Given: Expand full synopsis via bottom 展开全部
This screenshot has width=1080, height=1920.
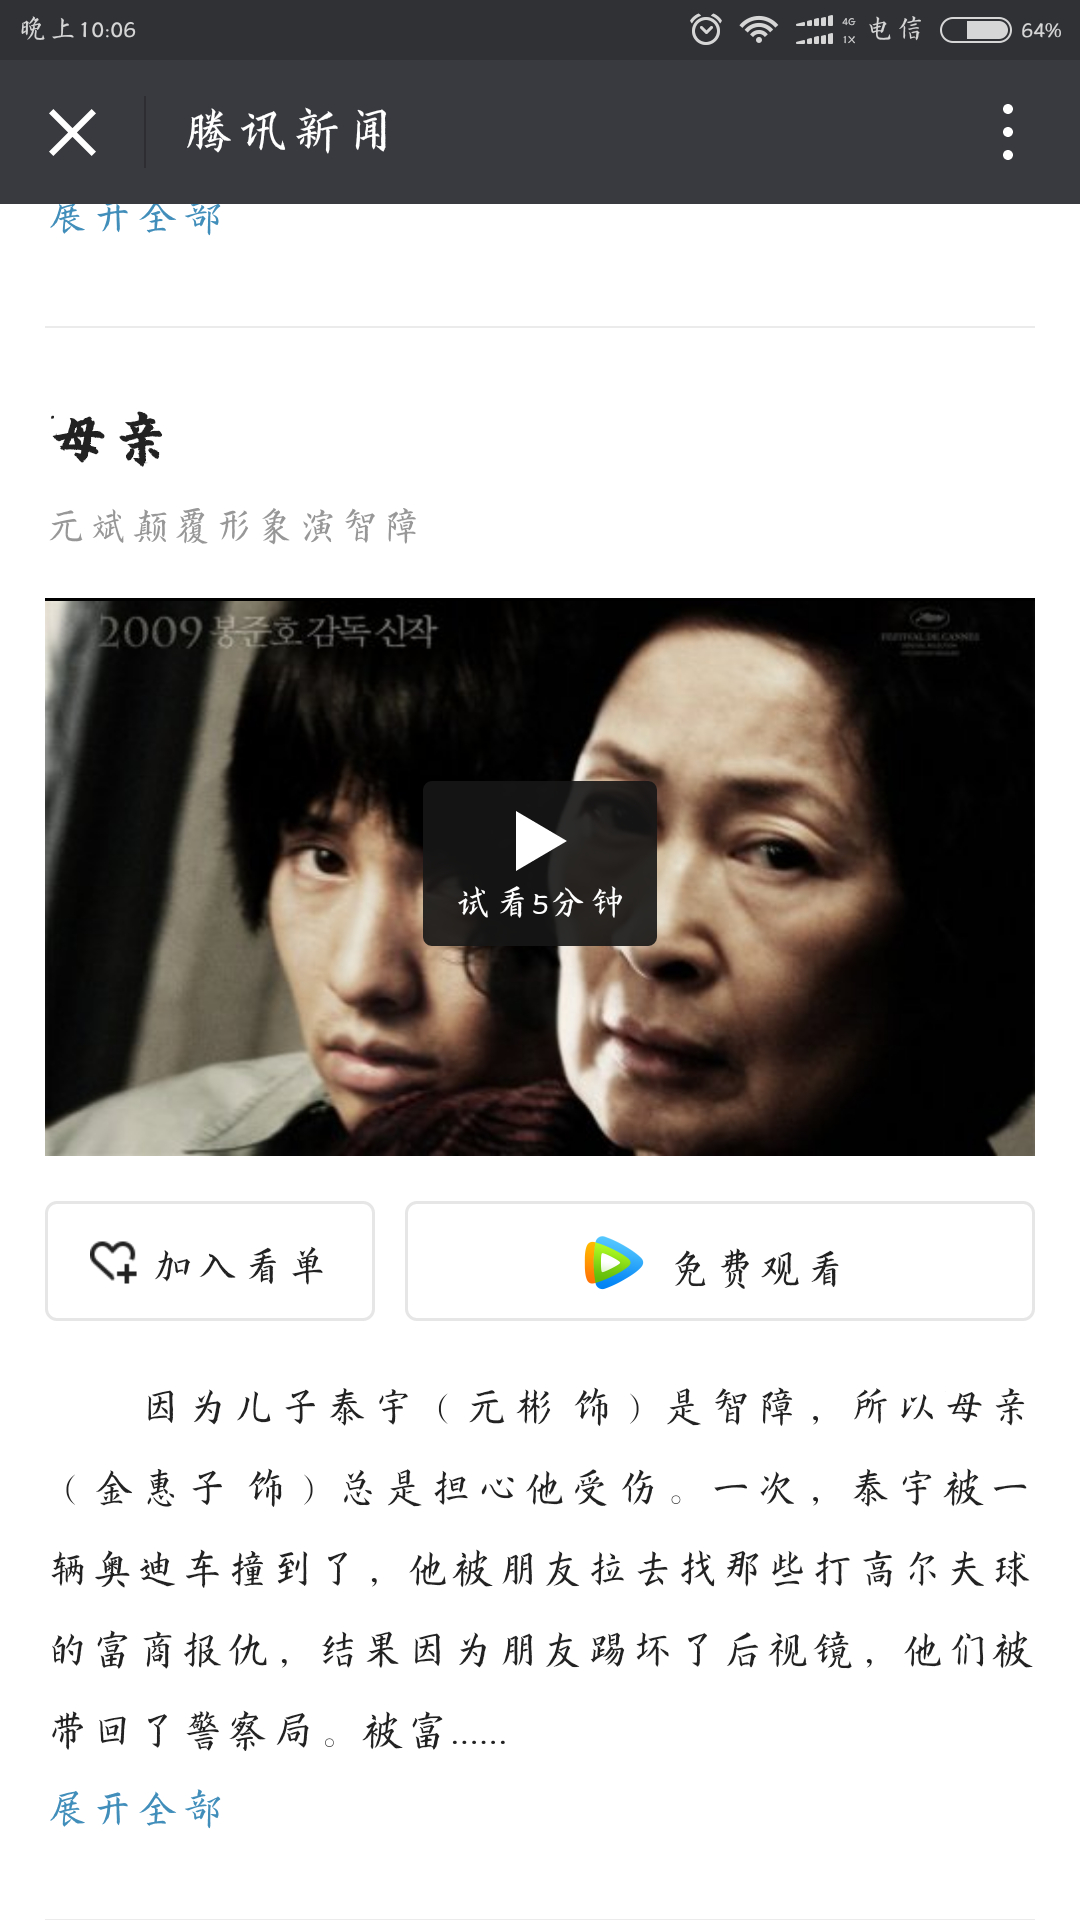Looking at the screenshot, I should (136, 1809).
